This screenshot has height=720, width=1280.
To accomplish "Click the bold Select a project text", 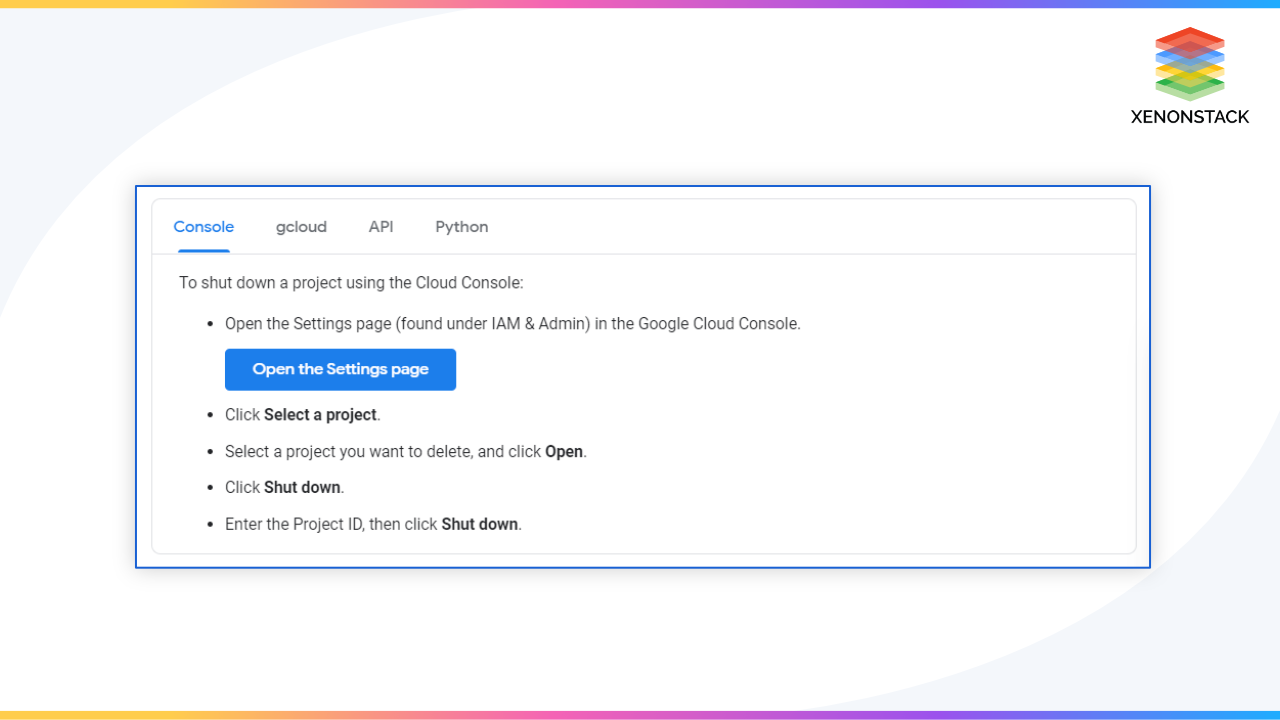I will (320, 414).
